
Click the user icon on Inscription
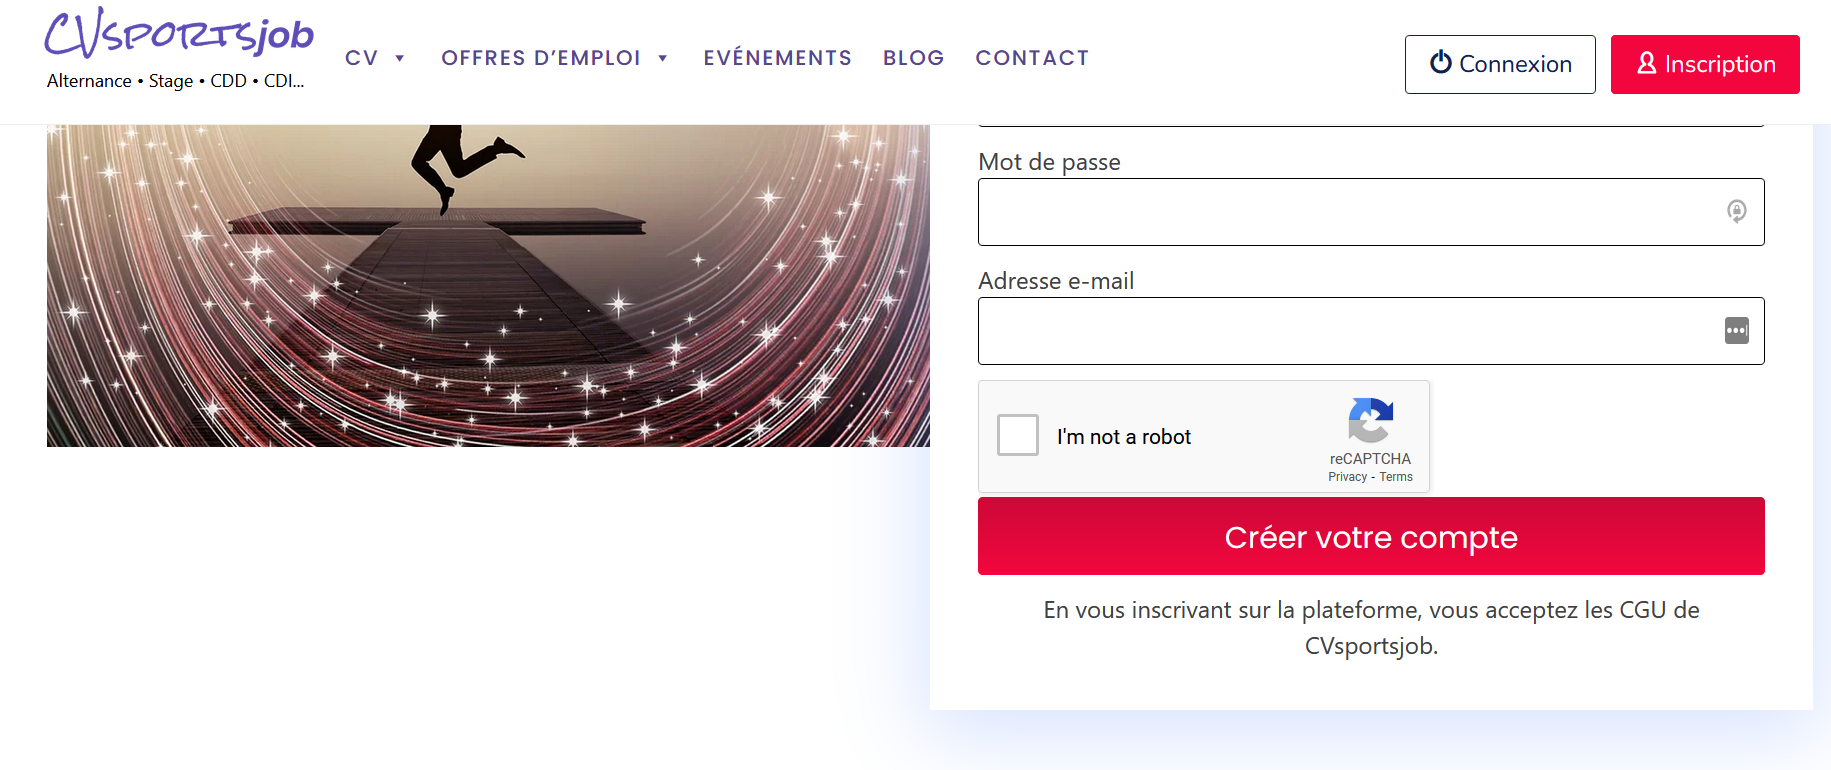click(1646, 63)
